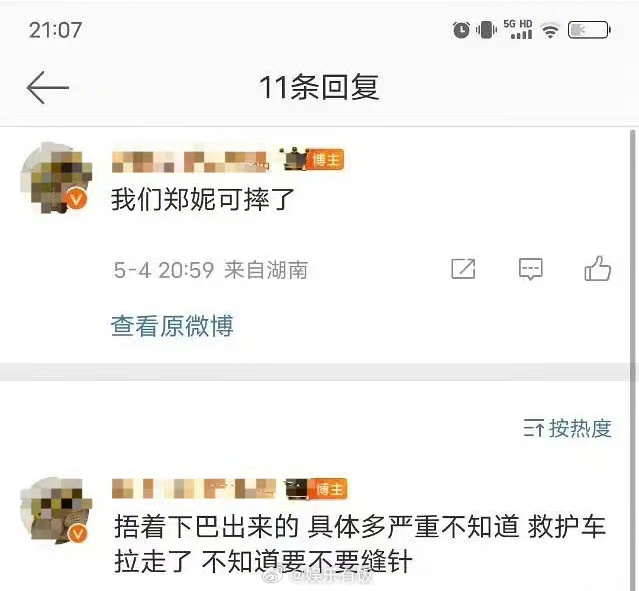
Task: Tap the repost share icon on the comment
Action: coord(463,269)
